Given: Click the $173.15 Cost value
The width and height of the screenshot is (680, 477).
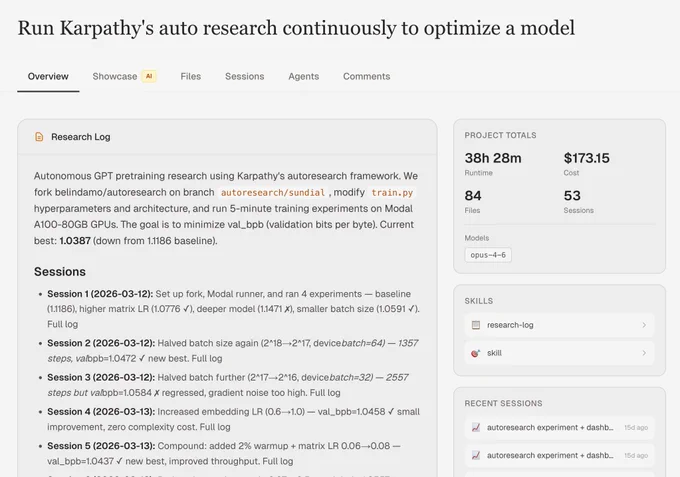Looking at the screenshot, I should click(x=586, y=158).
